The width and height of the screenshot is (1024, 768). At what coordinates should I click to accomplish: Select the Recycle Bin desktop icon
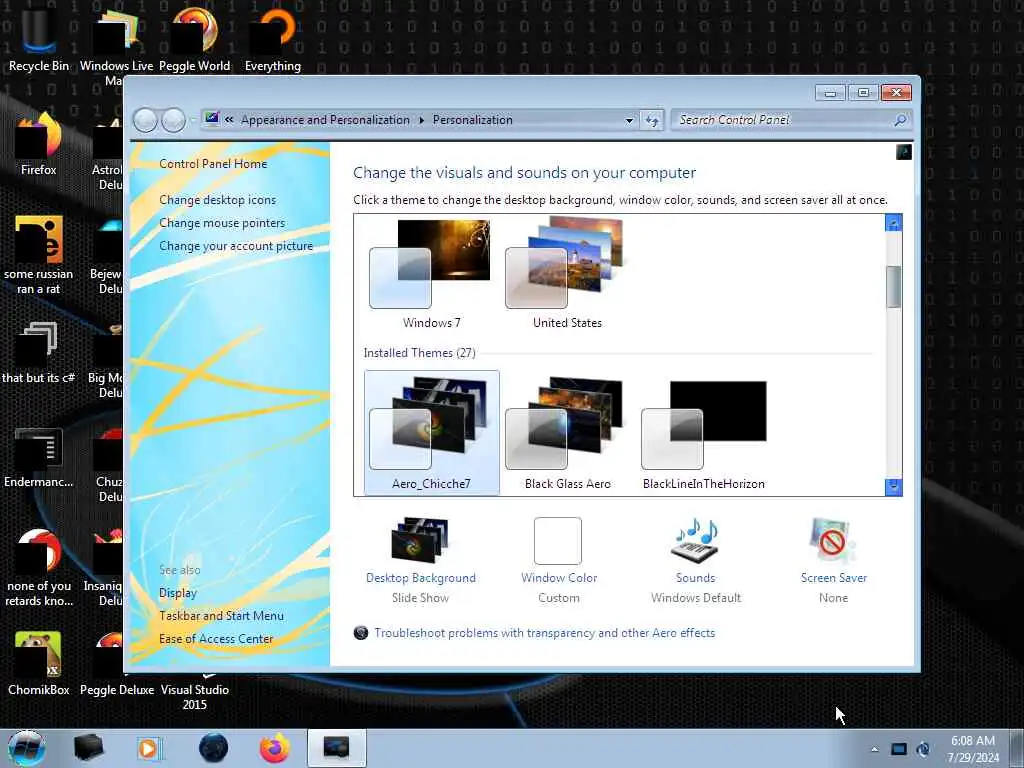coord(39,39)
